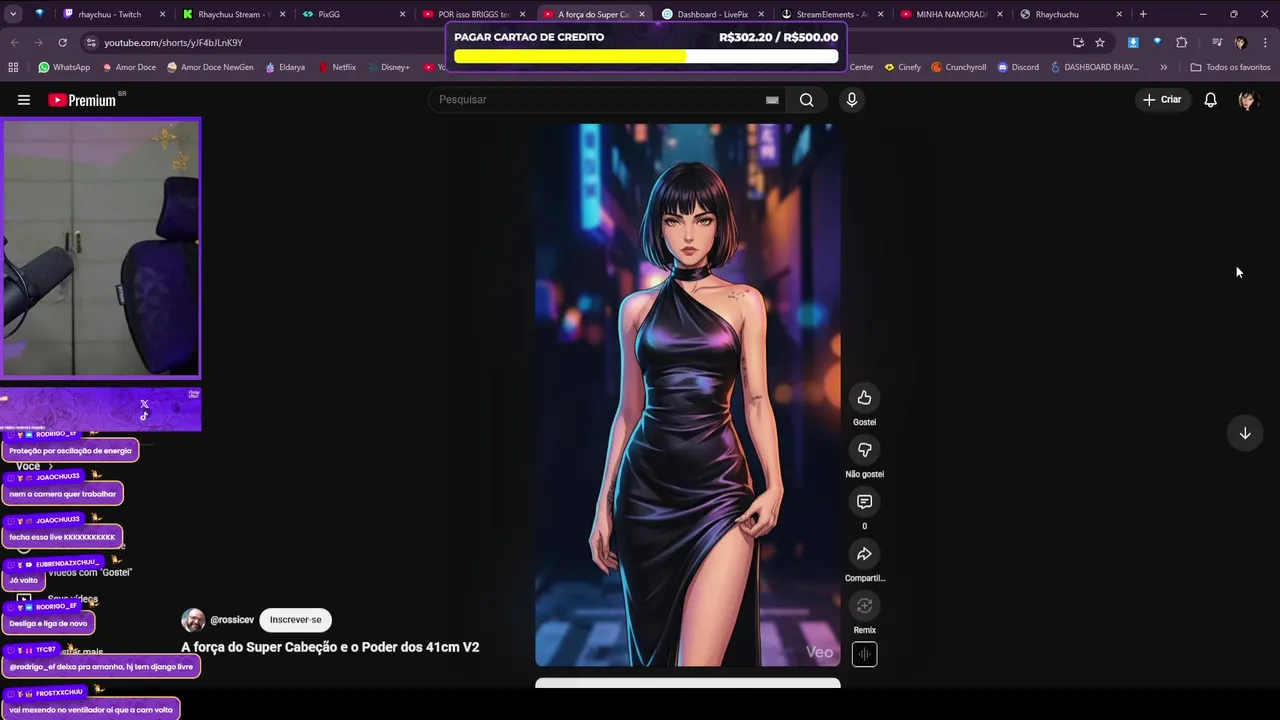Click the browser forward arrow

(x=39, y=43)
